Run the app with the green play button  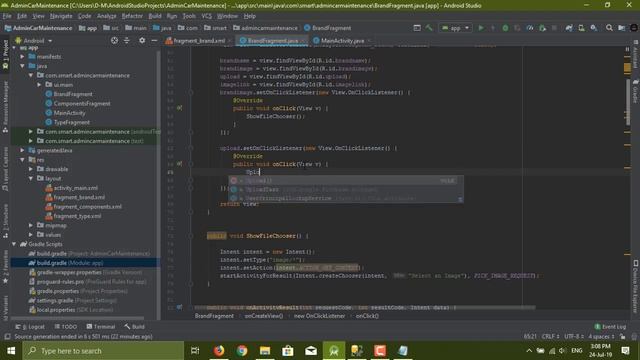click(481, 28)
